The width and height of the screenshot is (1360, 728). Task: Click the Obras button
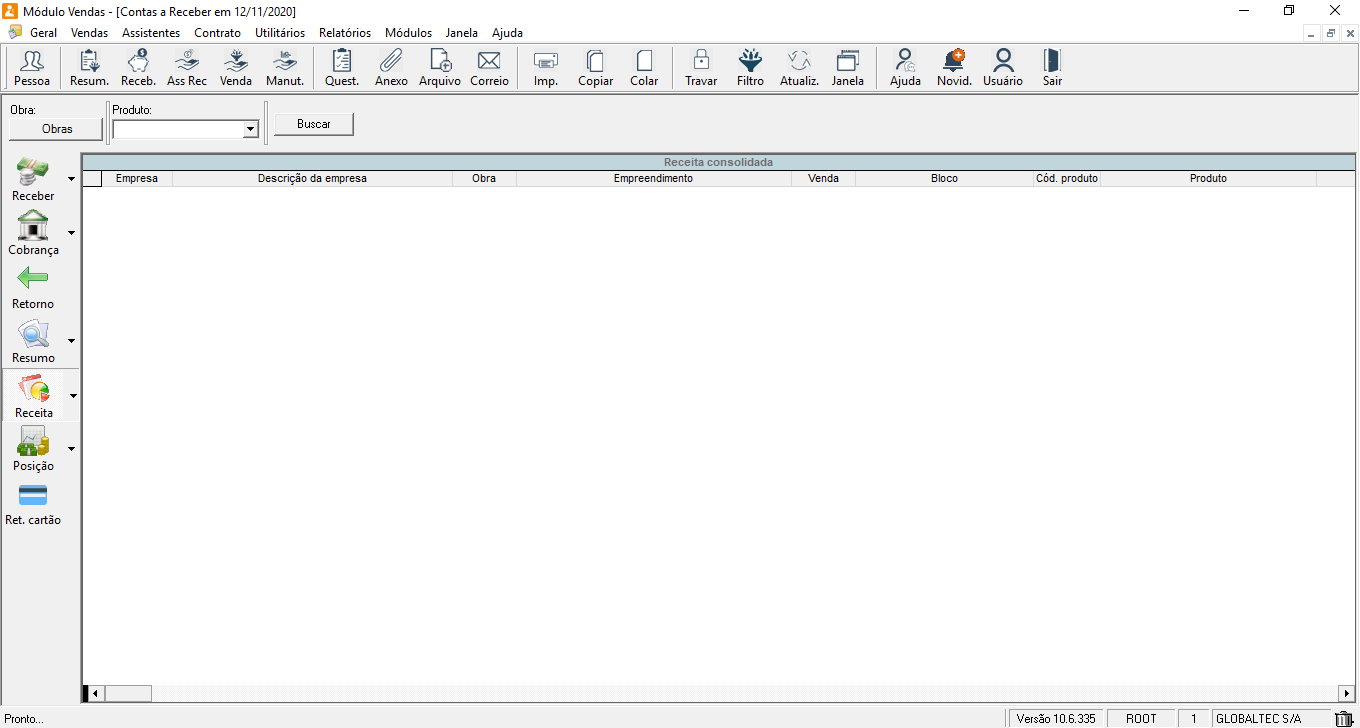coord(57,129)
